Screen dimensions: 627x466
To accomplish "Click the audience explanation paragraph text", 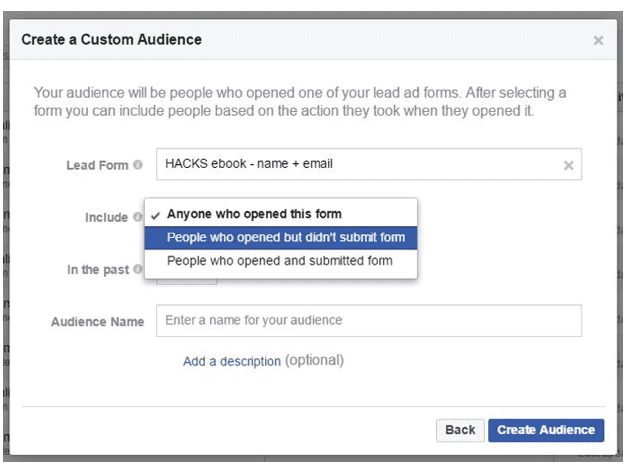I will tap(300, 101).
